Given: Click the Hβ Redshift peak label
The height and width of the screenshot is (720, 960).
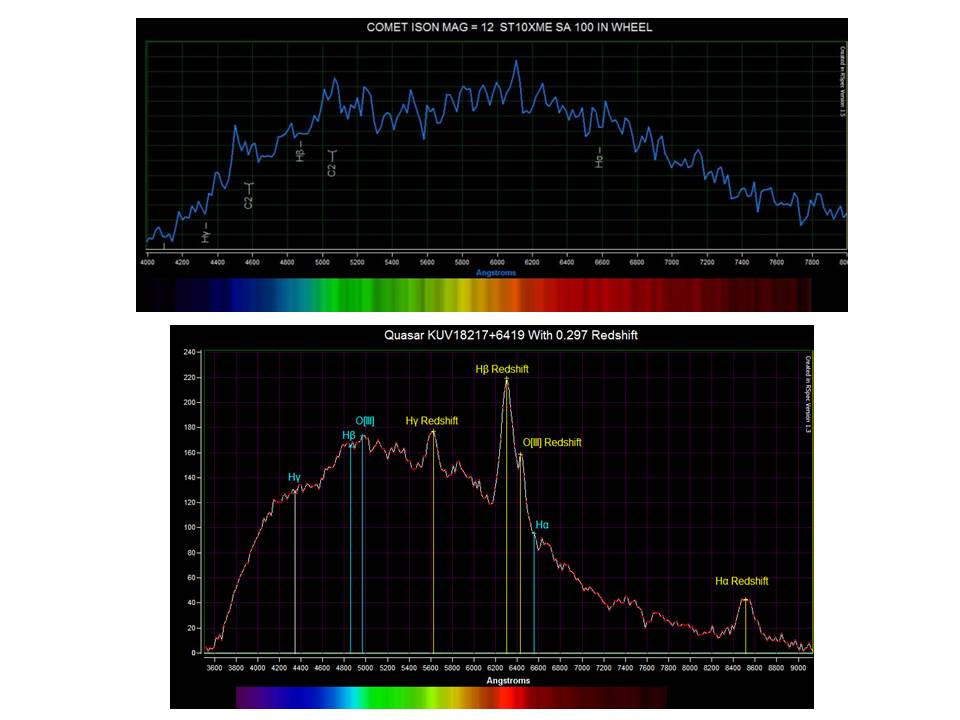Looking at the screenshot, I should click(501, 369).
